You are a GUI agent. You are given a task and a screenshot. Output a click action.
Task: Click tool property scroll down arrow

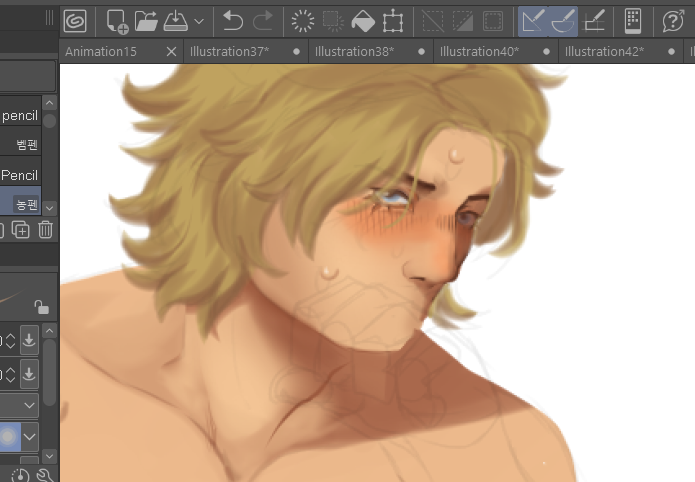pyautogui.click(x=50, y=456)
